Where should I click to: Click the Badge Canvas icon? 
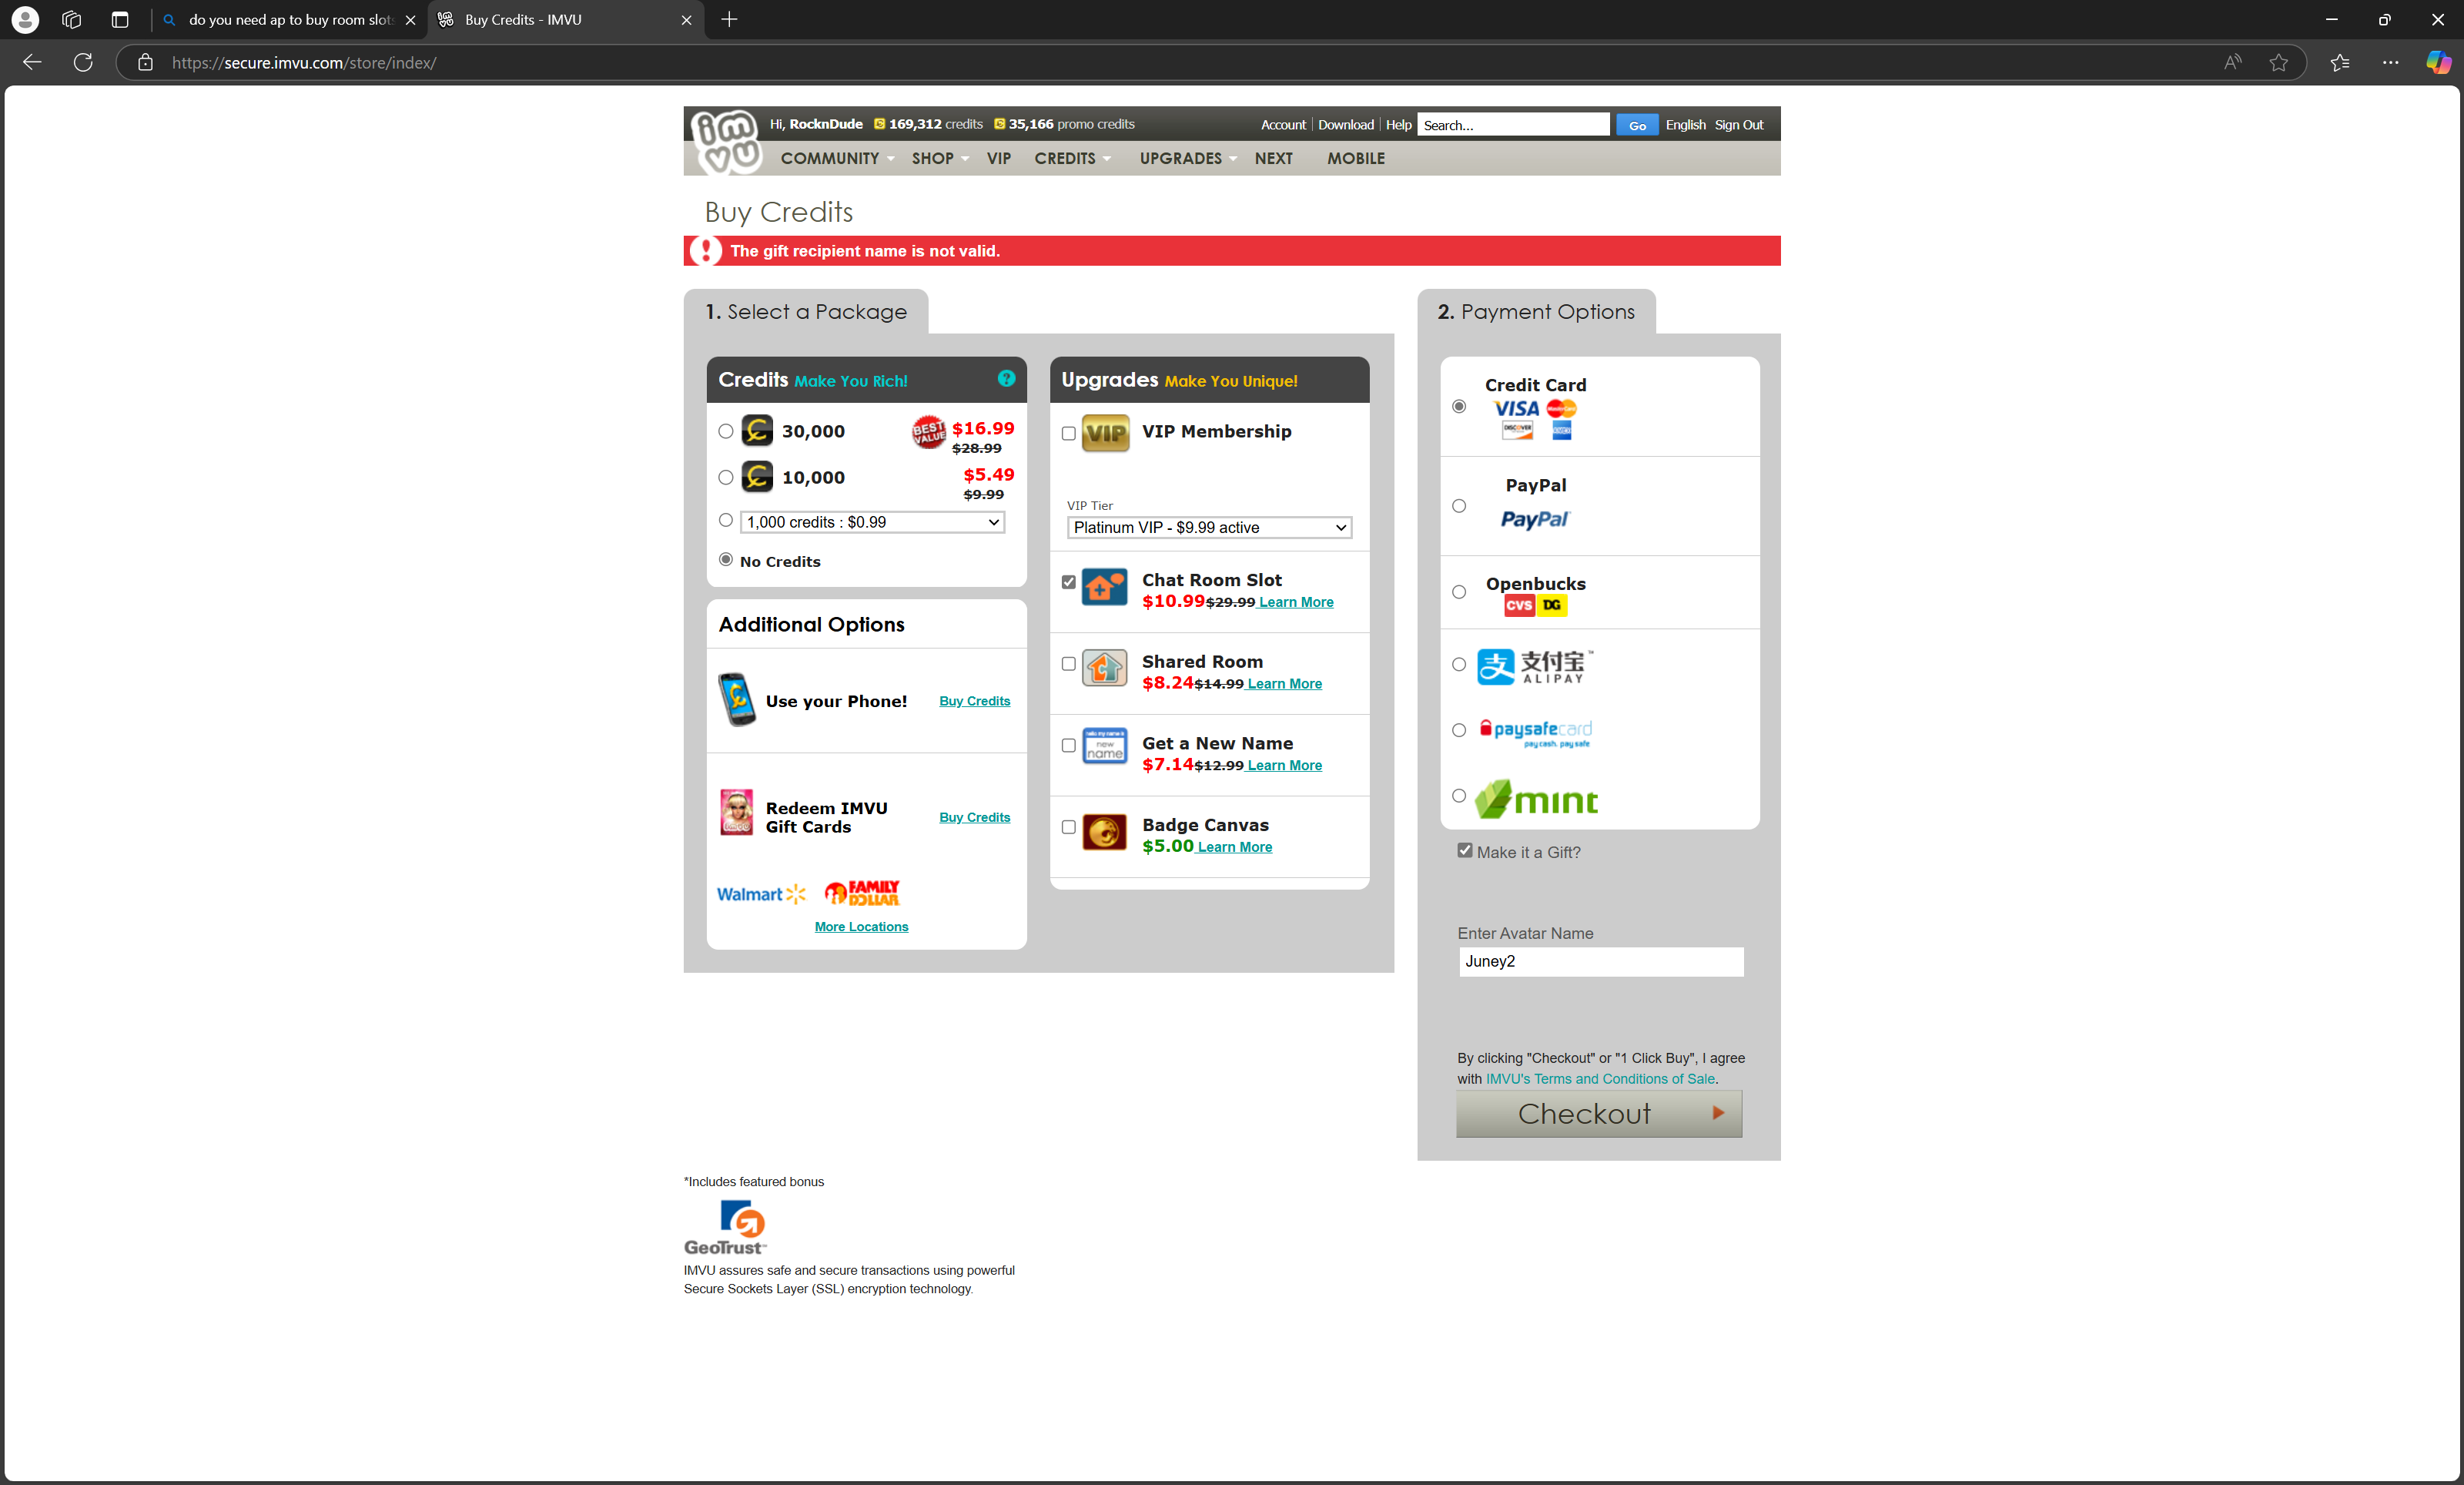tap(1105, 831)
